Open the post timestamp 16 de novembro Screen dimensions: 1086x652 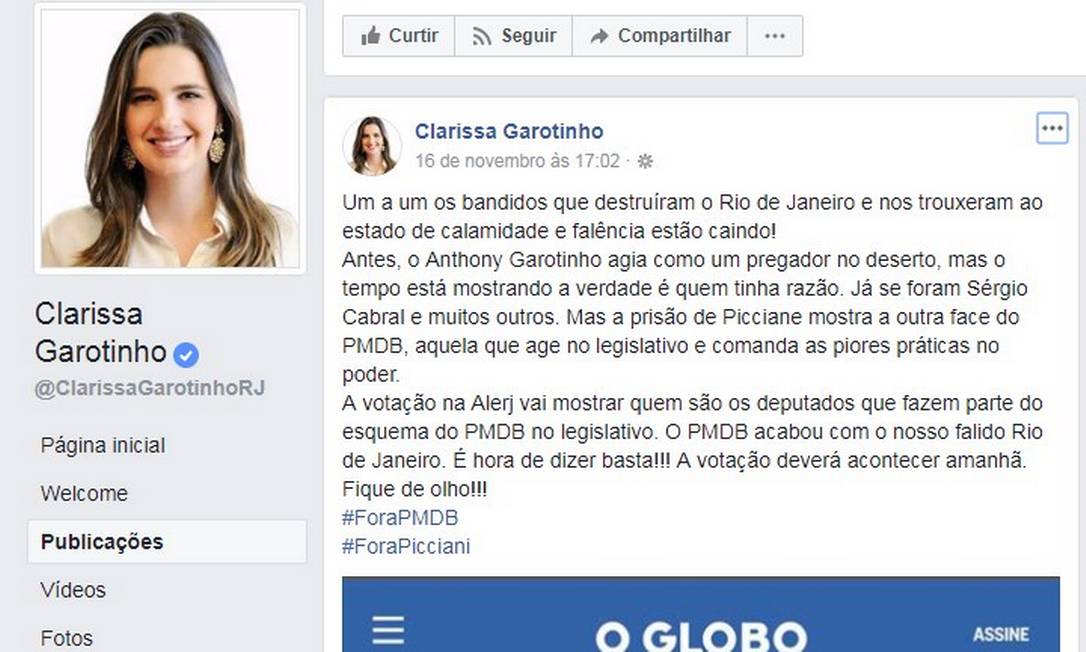pos(517,161)
